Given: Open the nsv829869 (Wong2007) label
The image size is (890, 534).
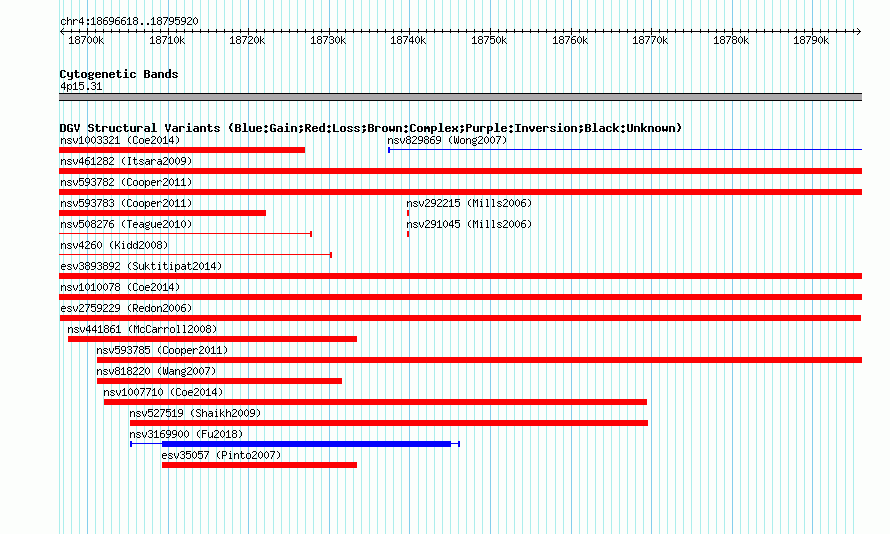Looking at the screenshot, I should tap(447, 140).
